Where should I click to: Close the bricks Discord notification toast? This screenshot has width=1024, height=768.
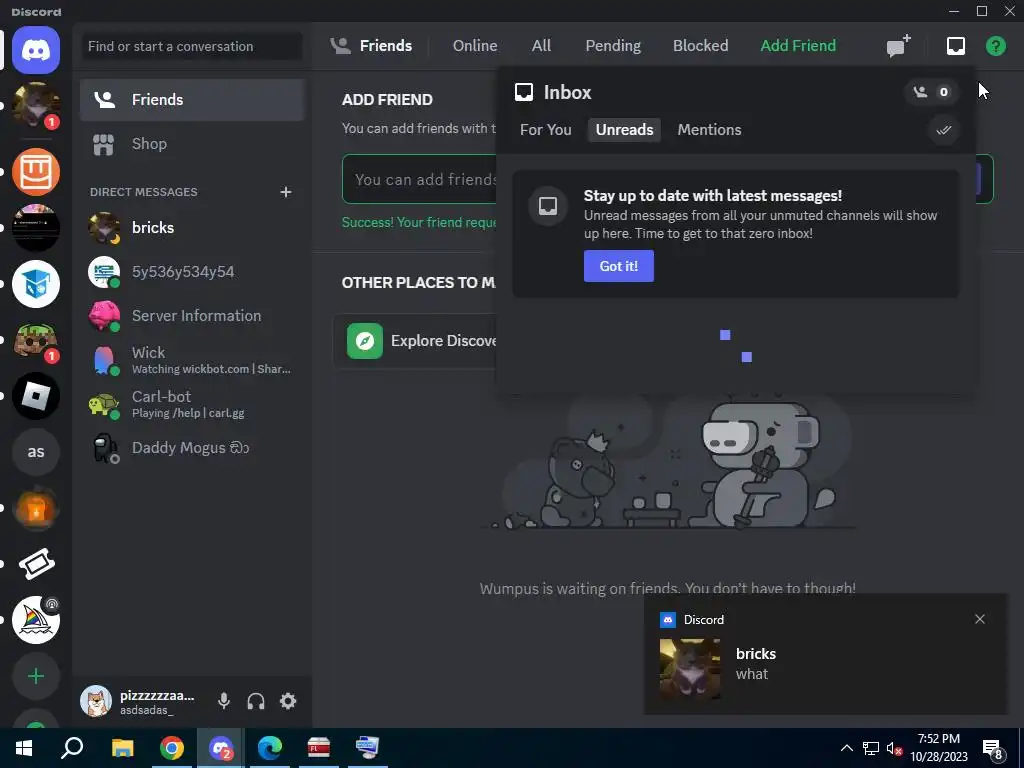point(980,619)
